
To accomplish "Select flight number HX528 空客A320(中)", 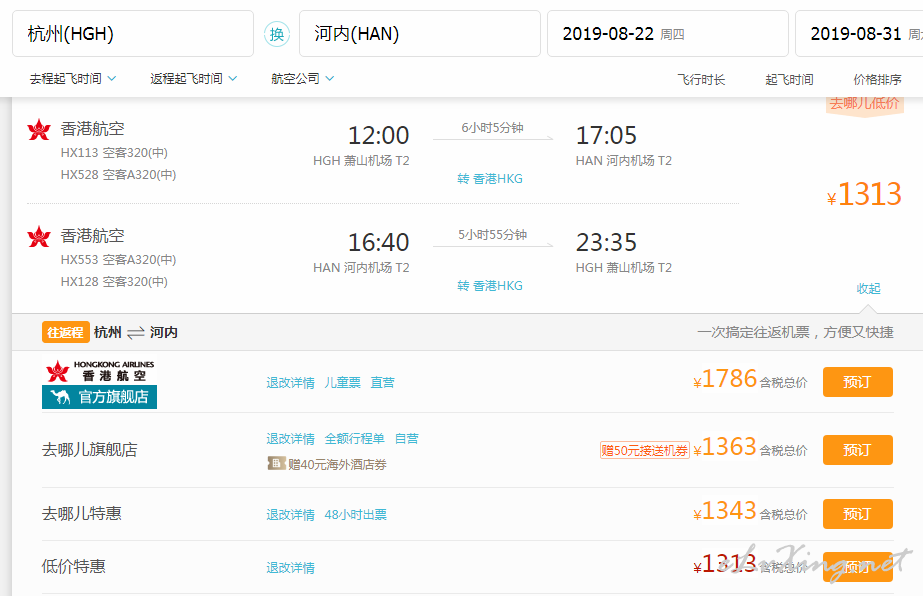I will click(x=118, y=175).
